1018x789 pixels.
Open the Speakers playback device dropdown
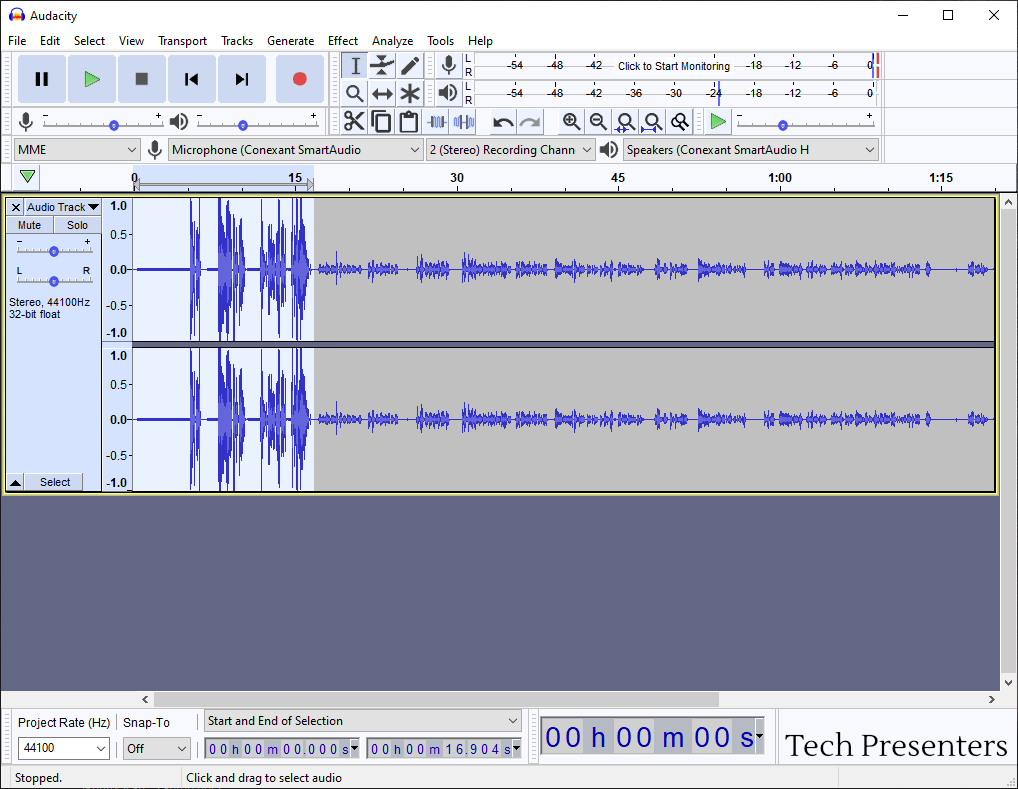pyautogui.click(x=751, y=150)
